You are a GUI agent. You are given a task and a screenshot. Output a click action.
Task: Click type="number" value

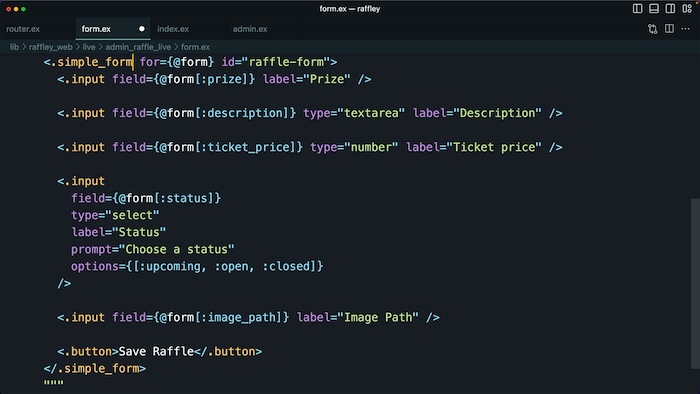(371, 147)
